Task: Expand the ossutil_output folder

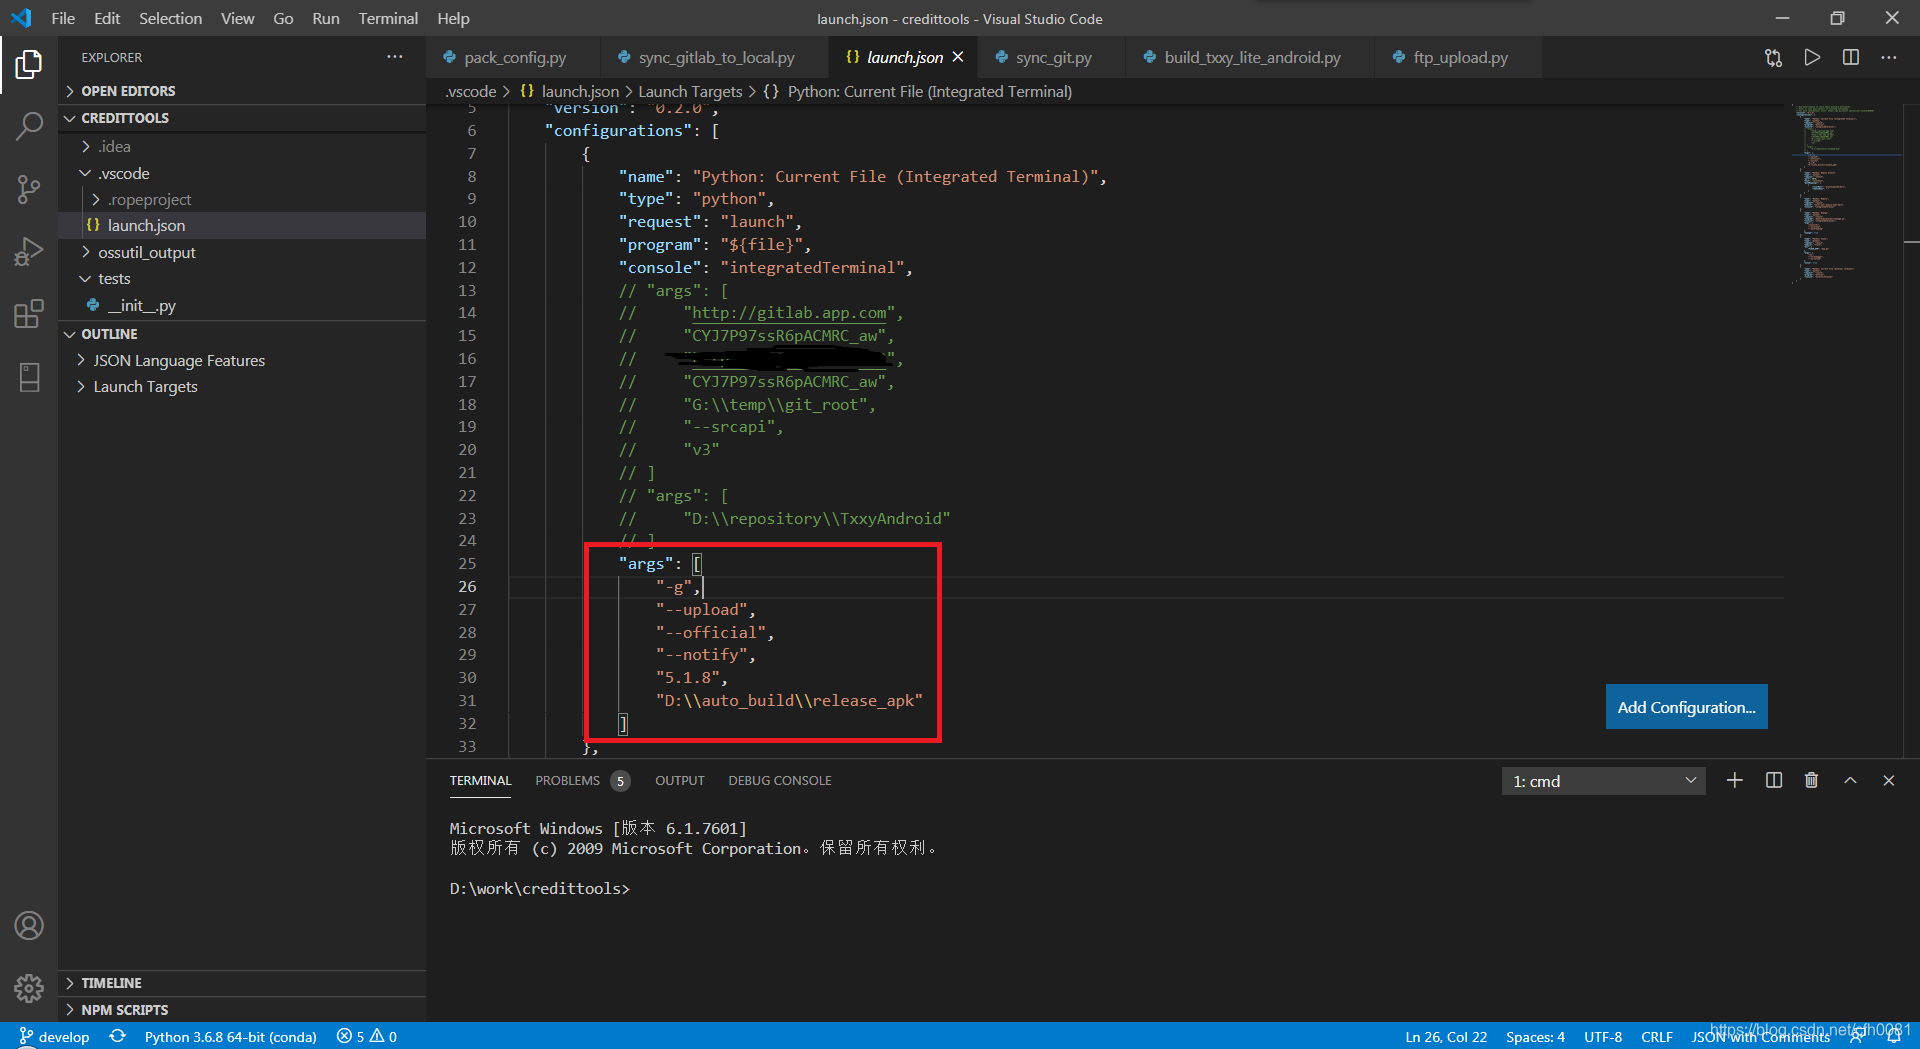Action: click(x=146, y=252)
